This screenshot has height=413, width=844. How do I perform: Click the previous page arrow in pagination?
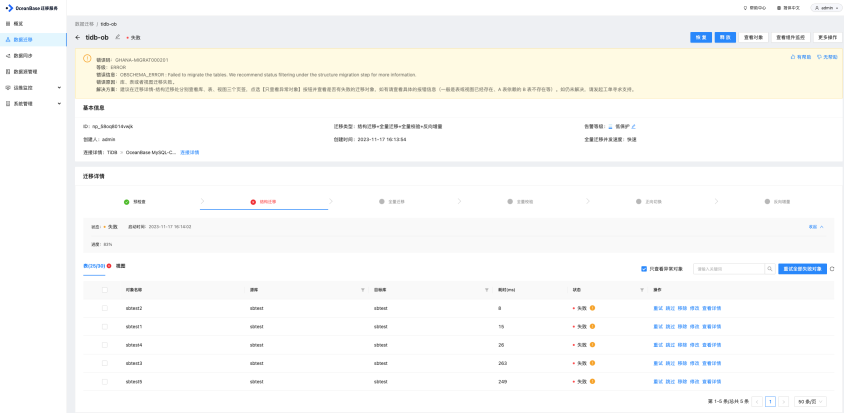(757, 401)
